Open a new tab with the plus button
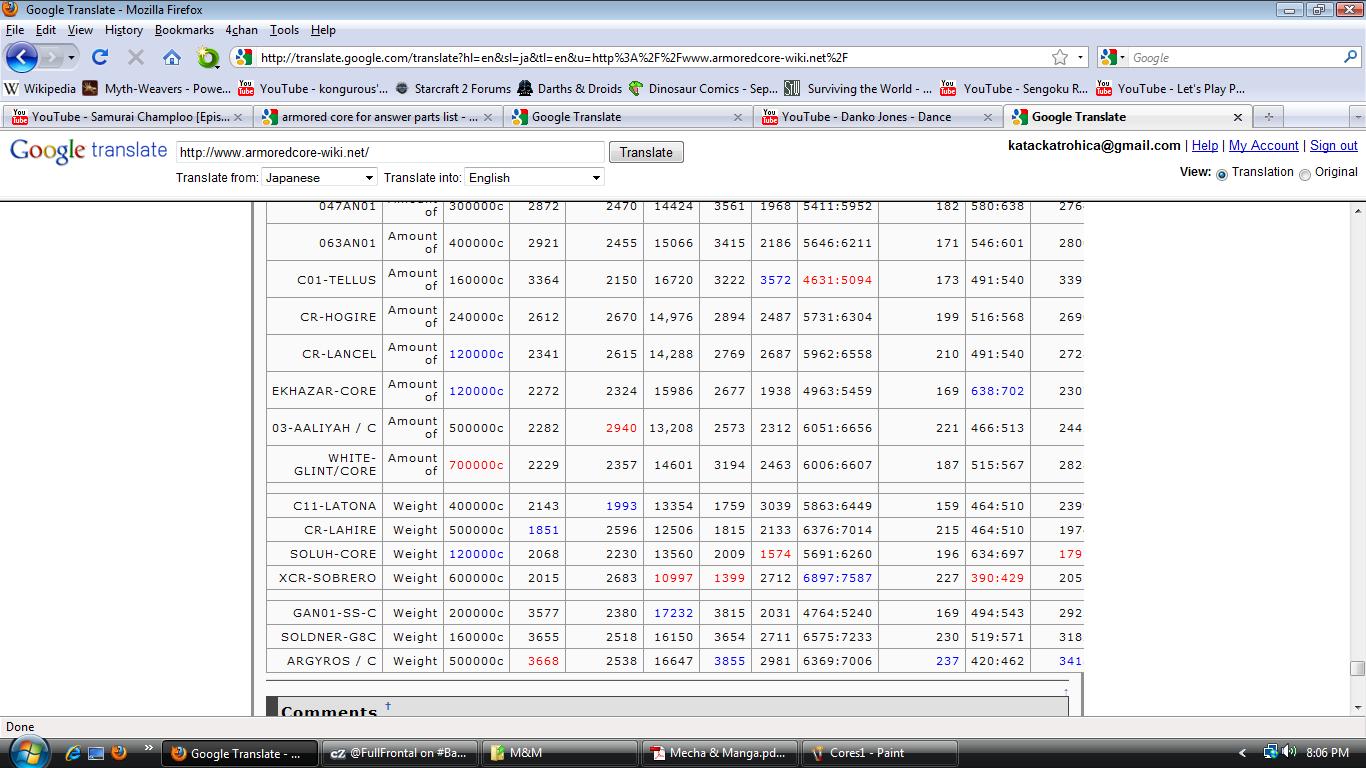 [1268, 117]
